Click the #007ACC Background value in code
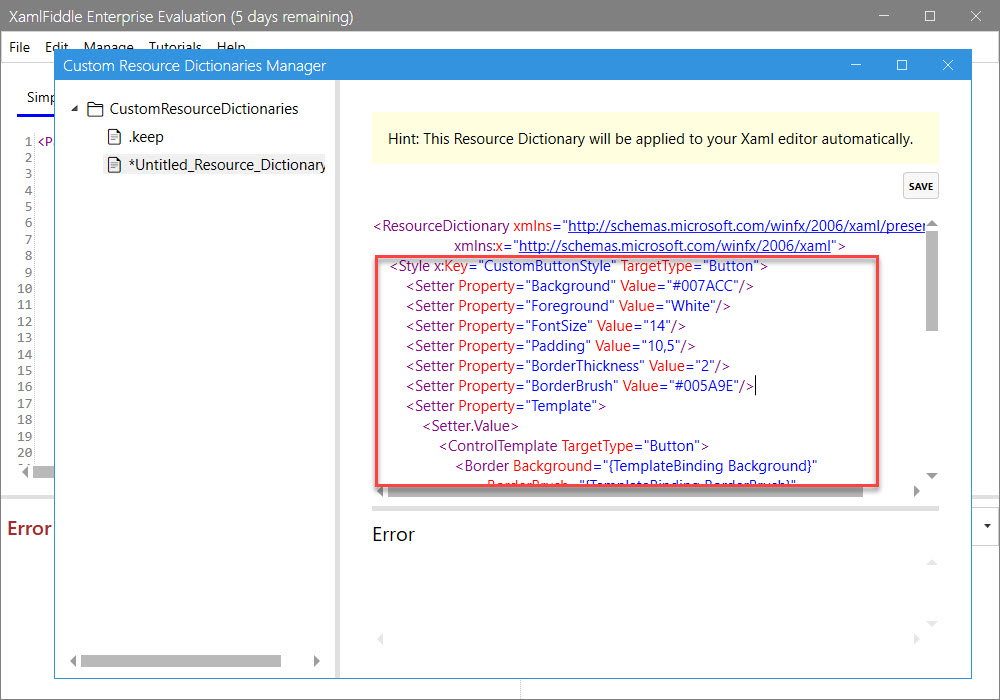 point(705,286)
